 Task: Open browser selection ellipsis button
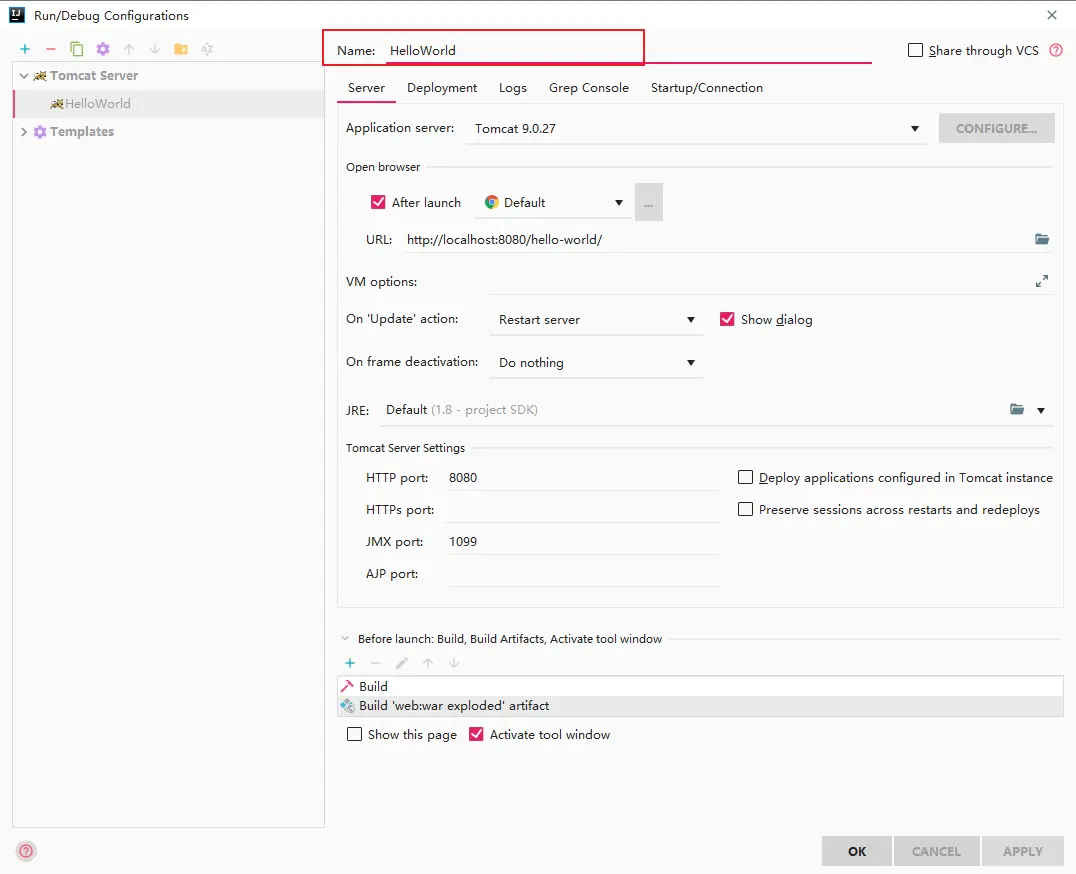pyautogui.click(x=648, y=202)
